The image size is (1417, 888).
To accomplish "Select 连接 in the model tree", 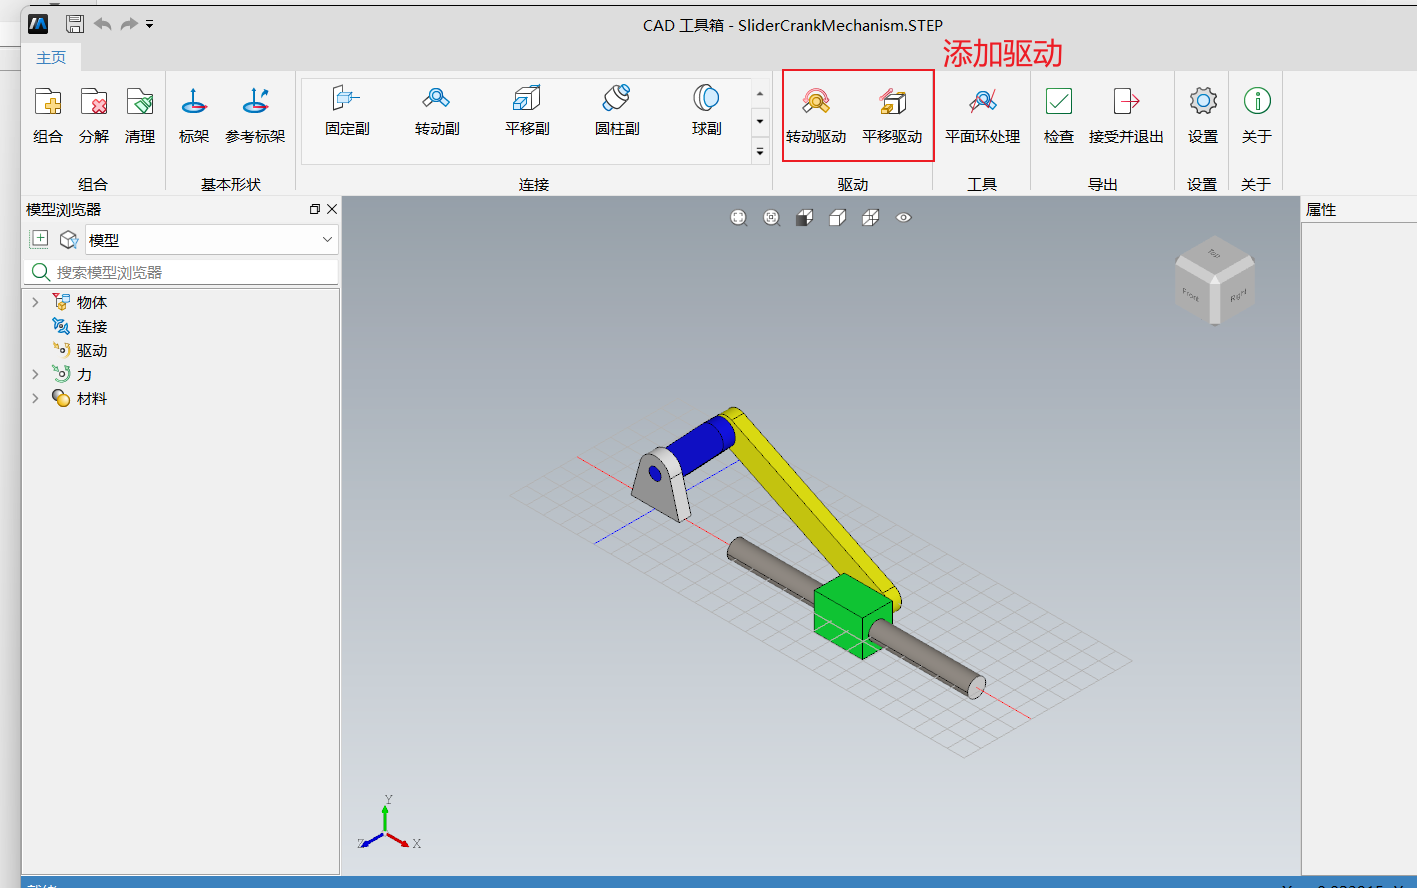I will pyautogui.click(x=92, y=327).
